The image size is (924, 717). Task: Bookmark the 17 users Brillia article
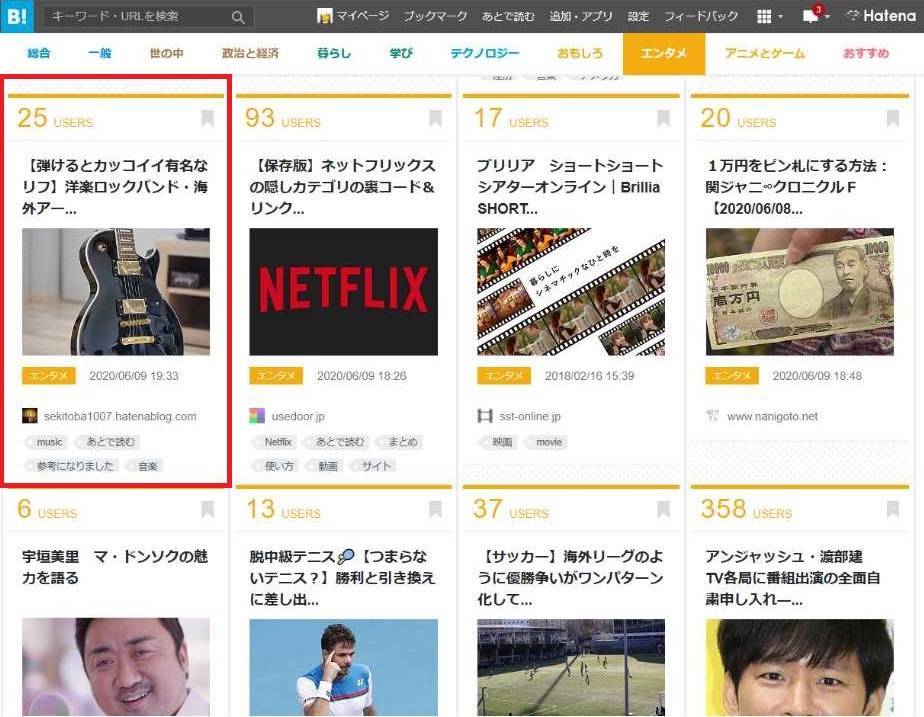(664, 118)
